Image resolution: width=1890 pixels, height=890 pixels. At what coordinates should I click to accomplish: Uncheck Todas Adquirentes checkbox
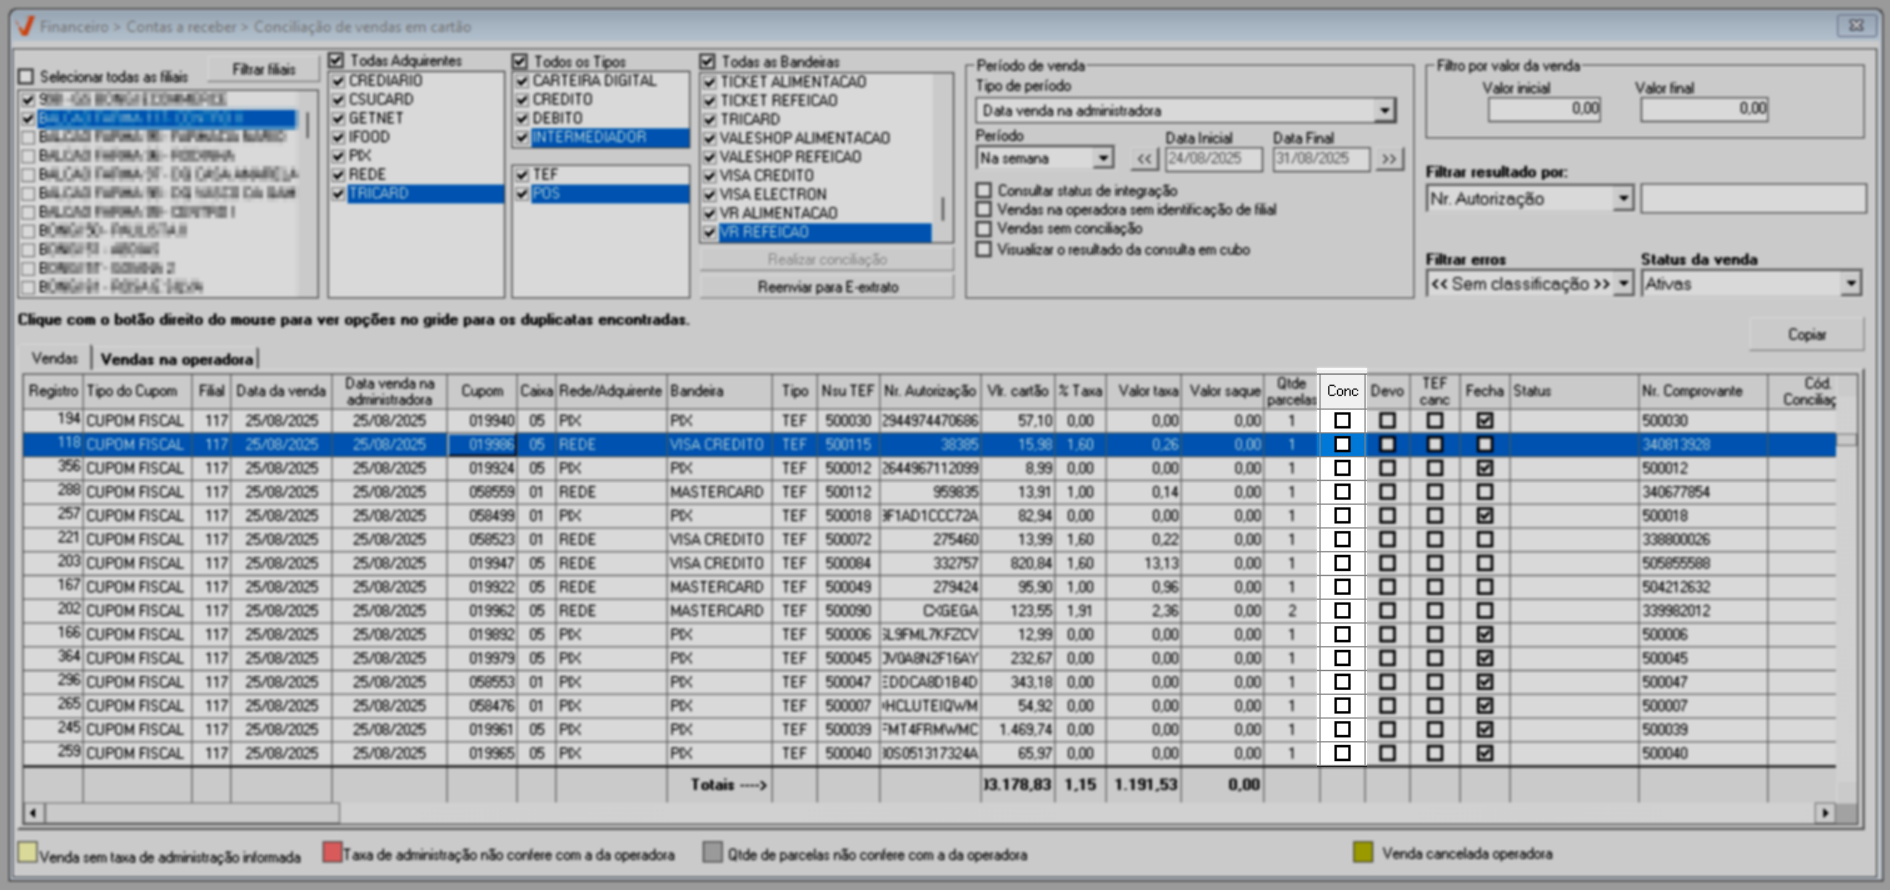(x=337, y=61)
